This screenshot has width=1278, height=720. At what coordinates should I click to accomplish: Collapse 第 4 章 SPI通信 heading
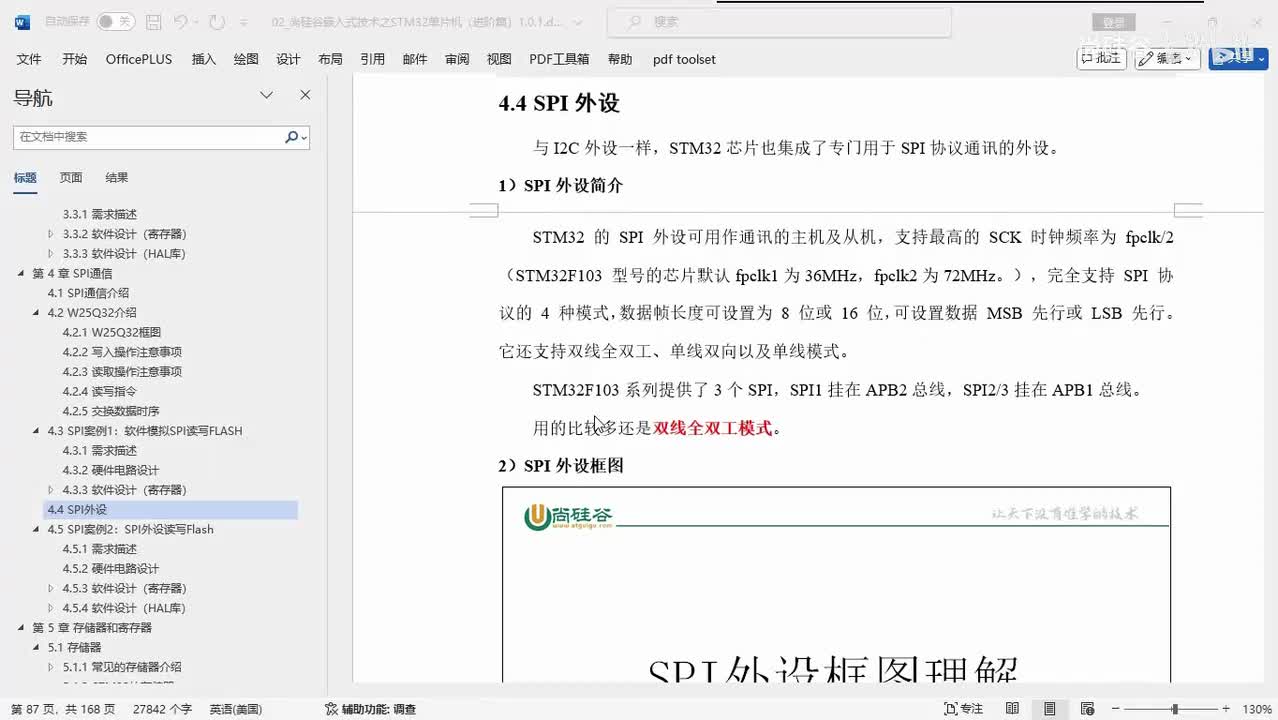tap(21, 273)
